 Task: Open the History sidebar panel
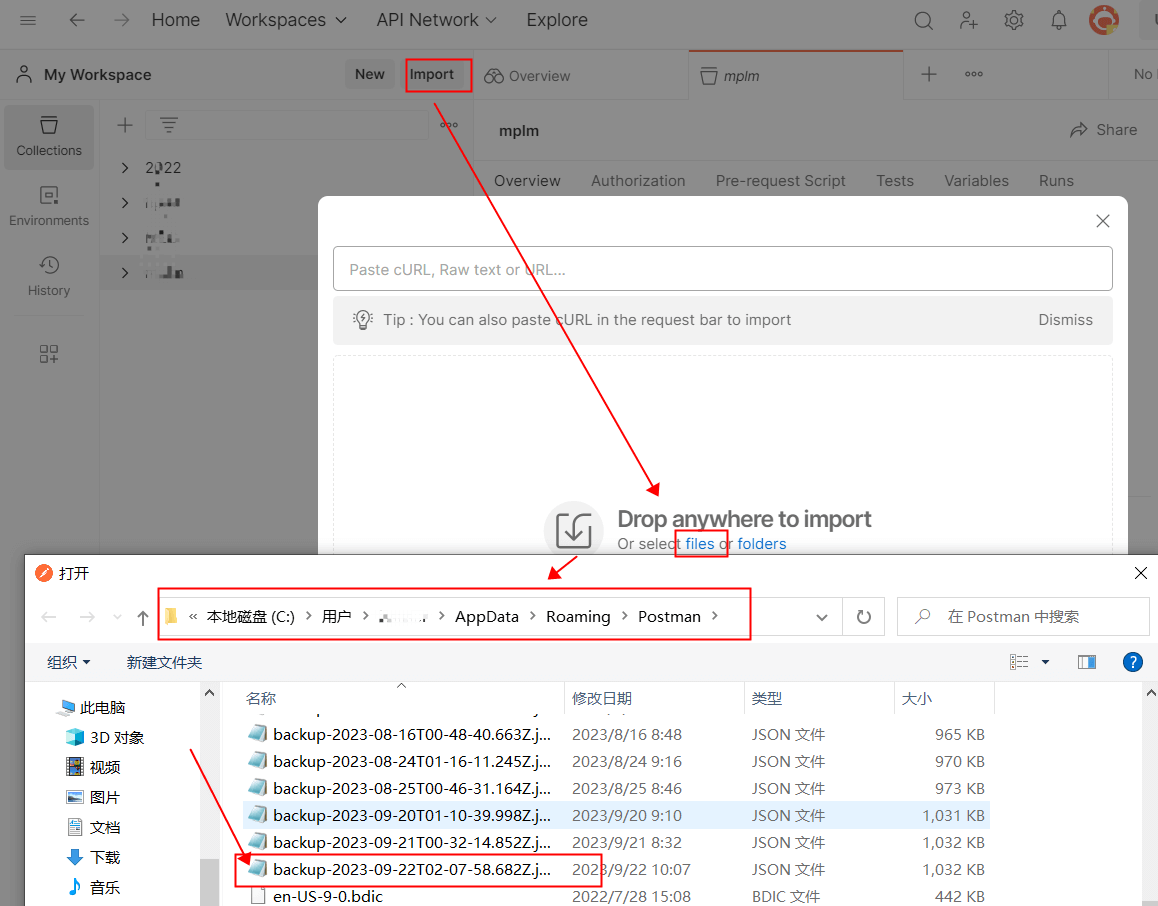click(49, 276)
